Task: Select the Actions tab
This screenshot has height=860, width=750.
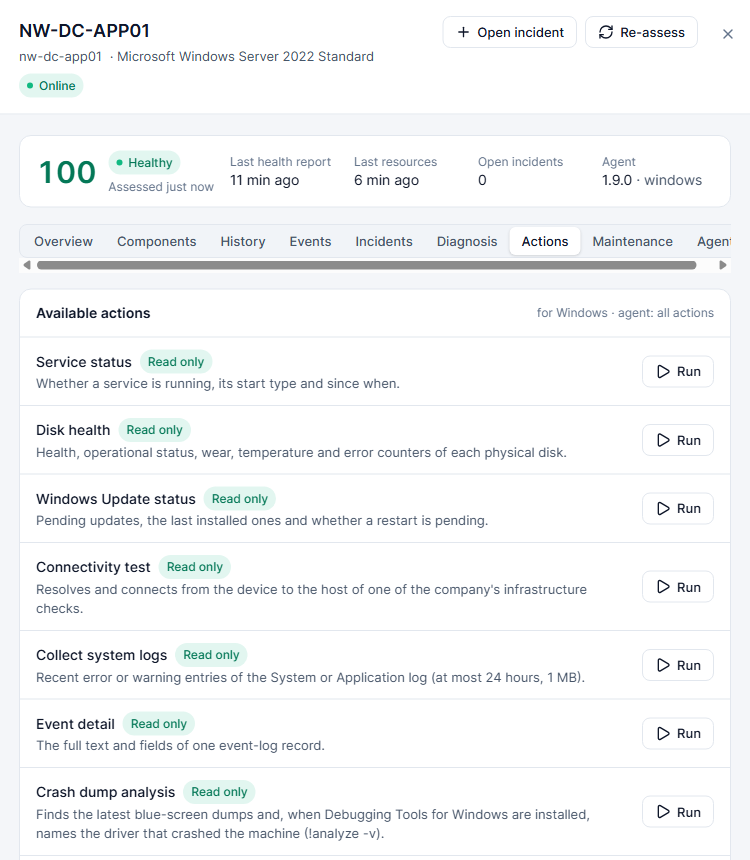Action: [545, 241]
